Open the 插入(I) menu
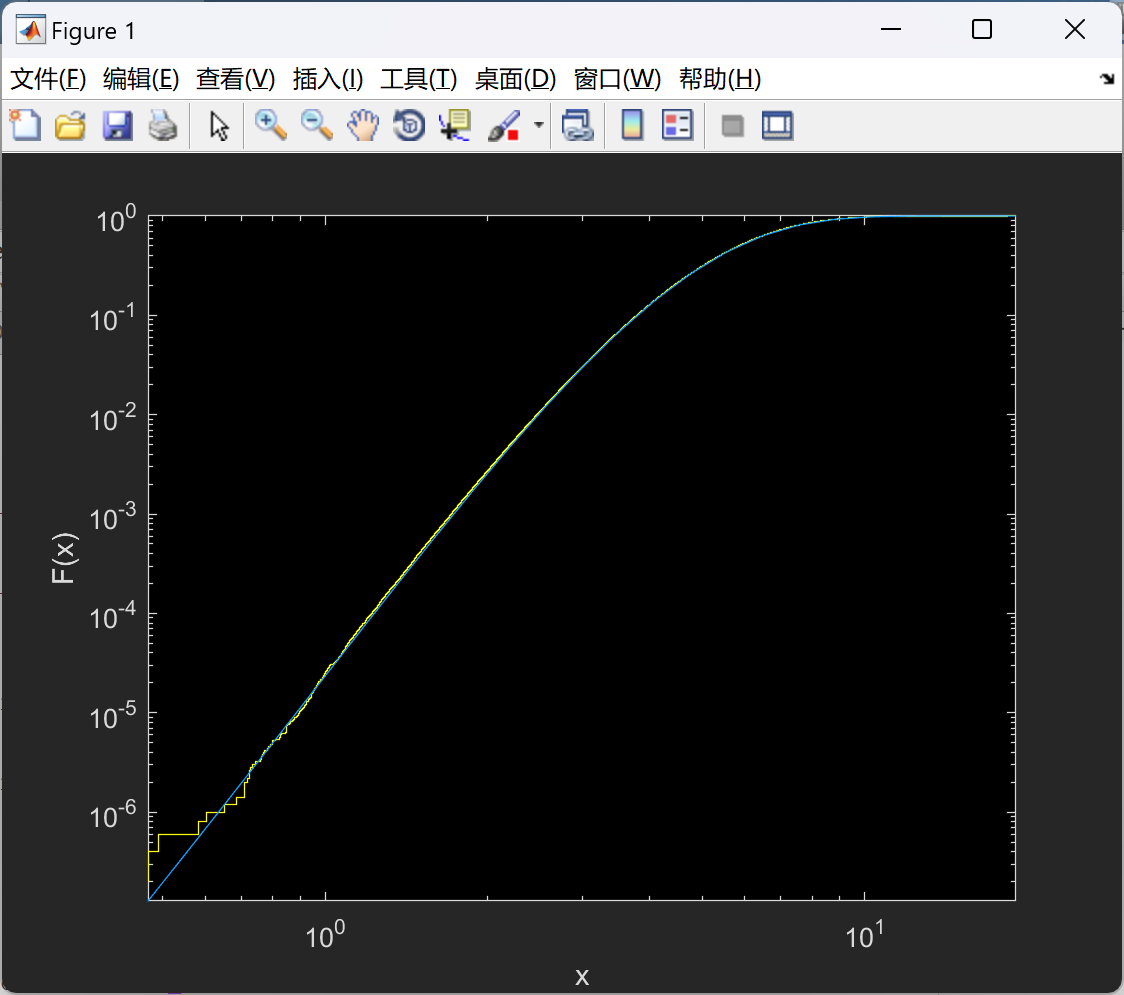The width and height of the screenshot is (1124, 995). click(x=328, y=79)
